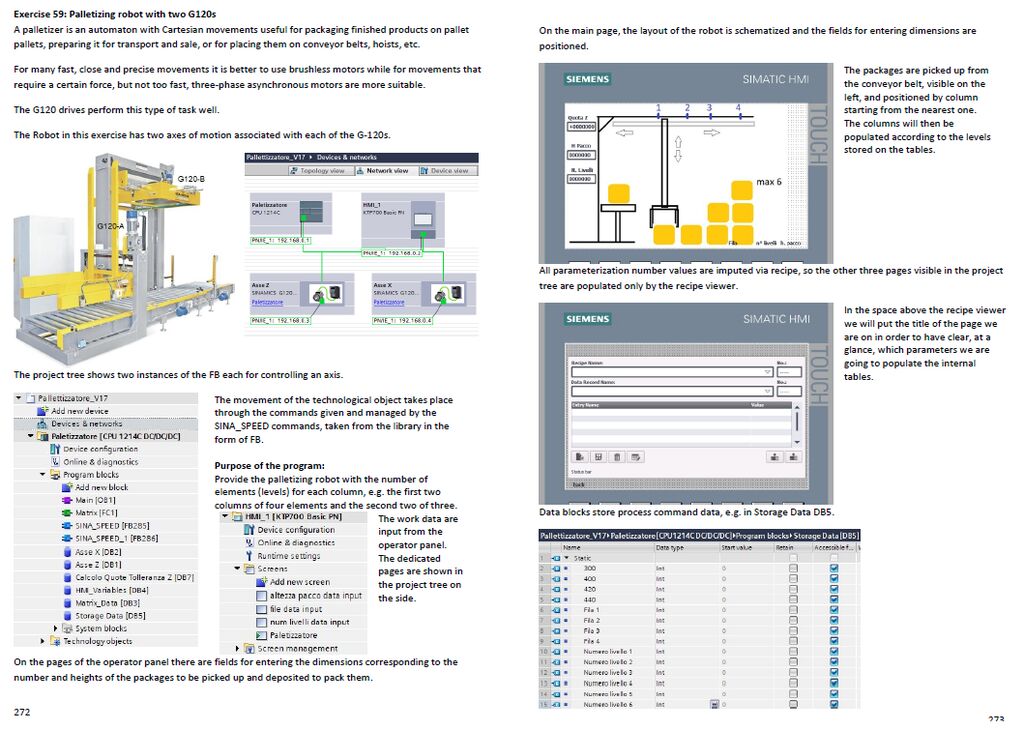This screenshot has width=1024, height=730.
Task: Switch to the Device view tab
Action: 449,171
